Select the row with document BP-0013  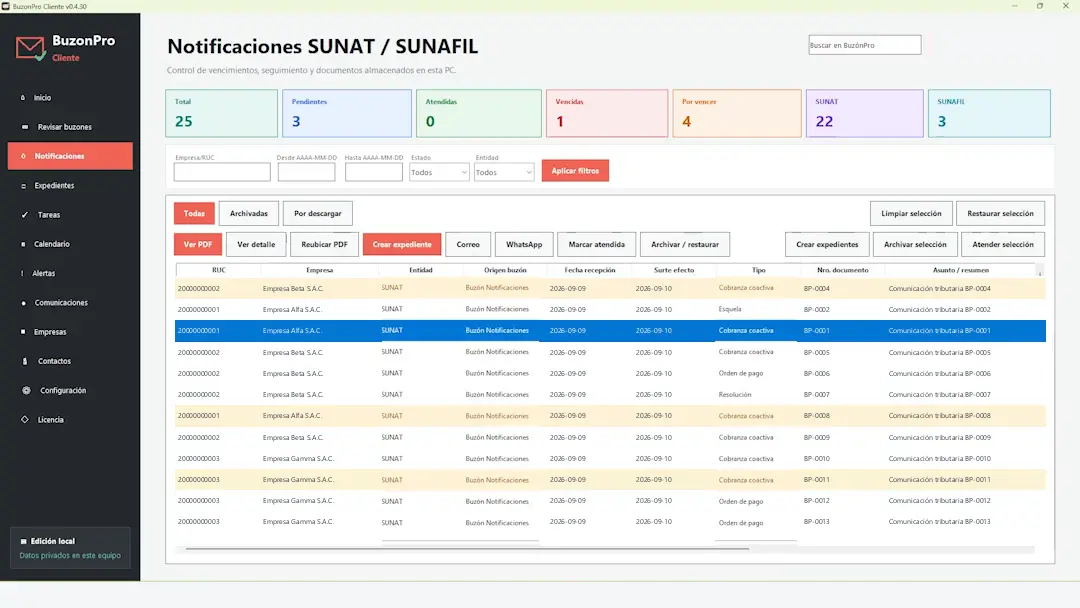pos(610,522)
